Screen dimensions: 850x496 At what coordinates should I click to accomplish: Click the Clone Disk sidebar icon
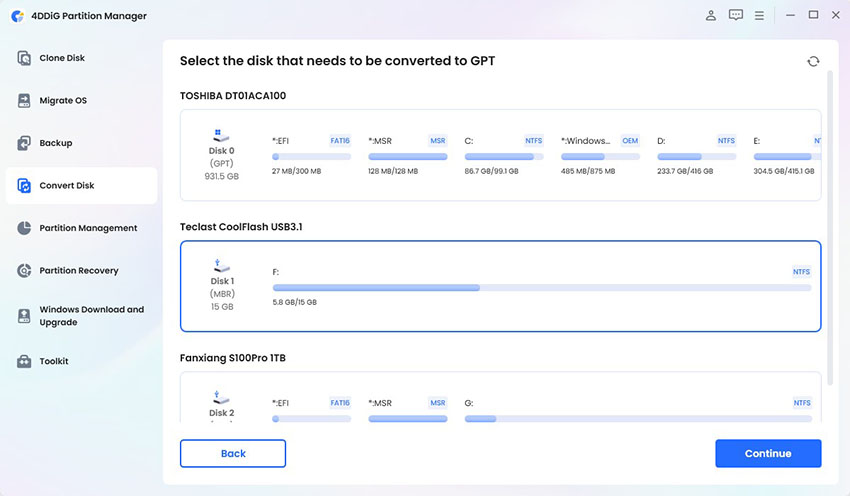click(x=24, y=58)
